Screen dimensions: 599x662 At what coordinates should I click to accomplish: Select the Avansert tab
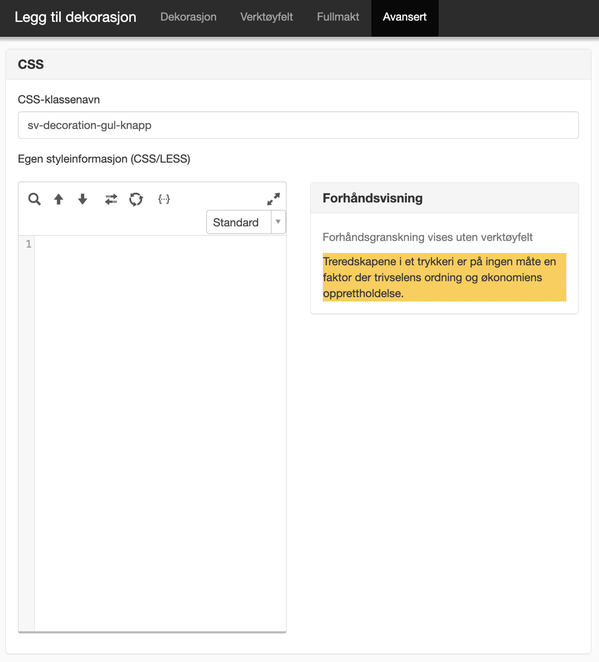tap(404, 17)
